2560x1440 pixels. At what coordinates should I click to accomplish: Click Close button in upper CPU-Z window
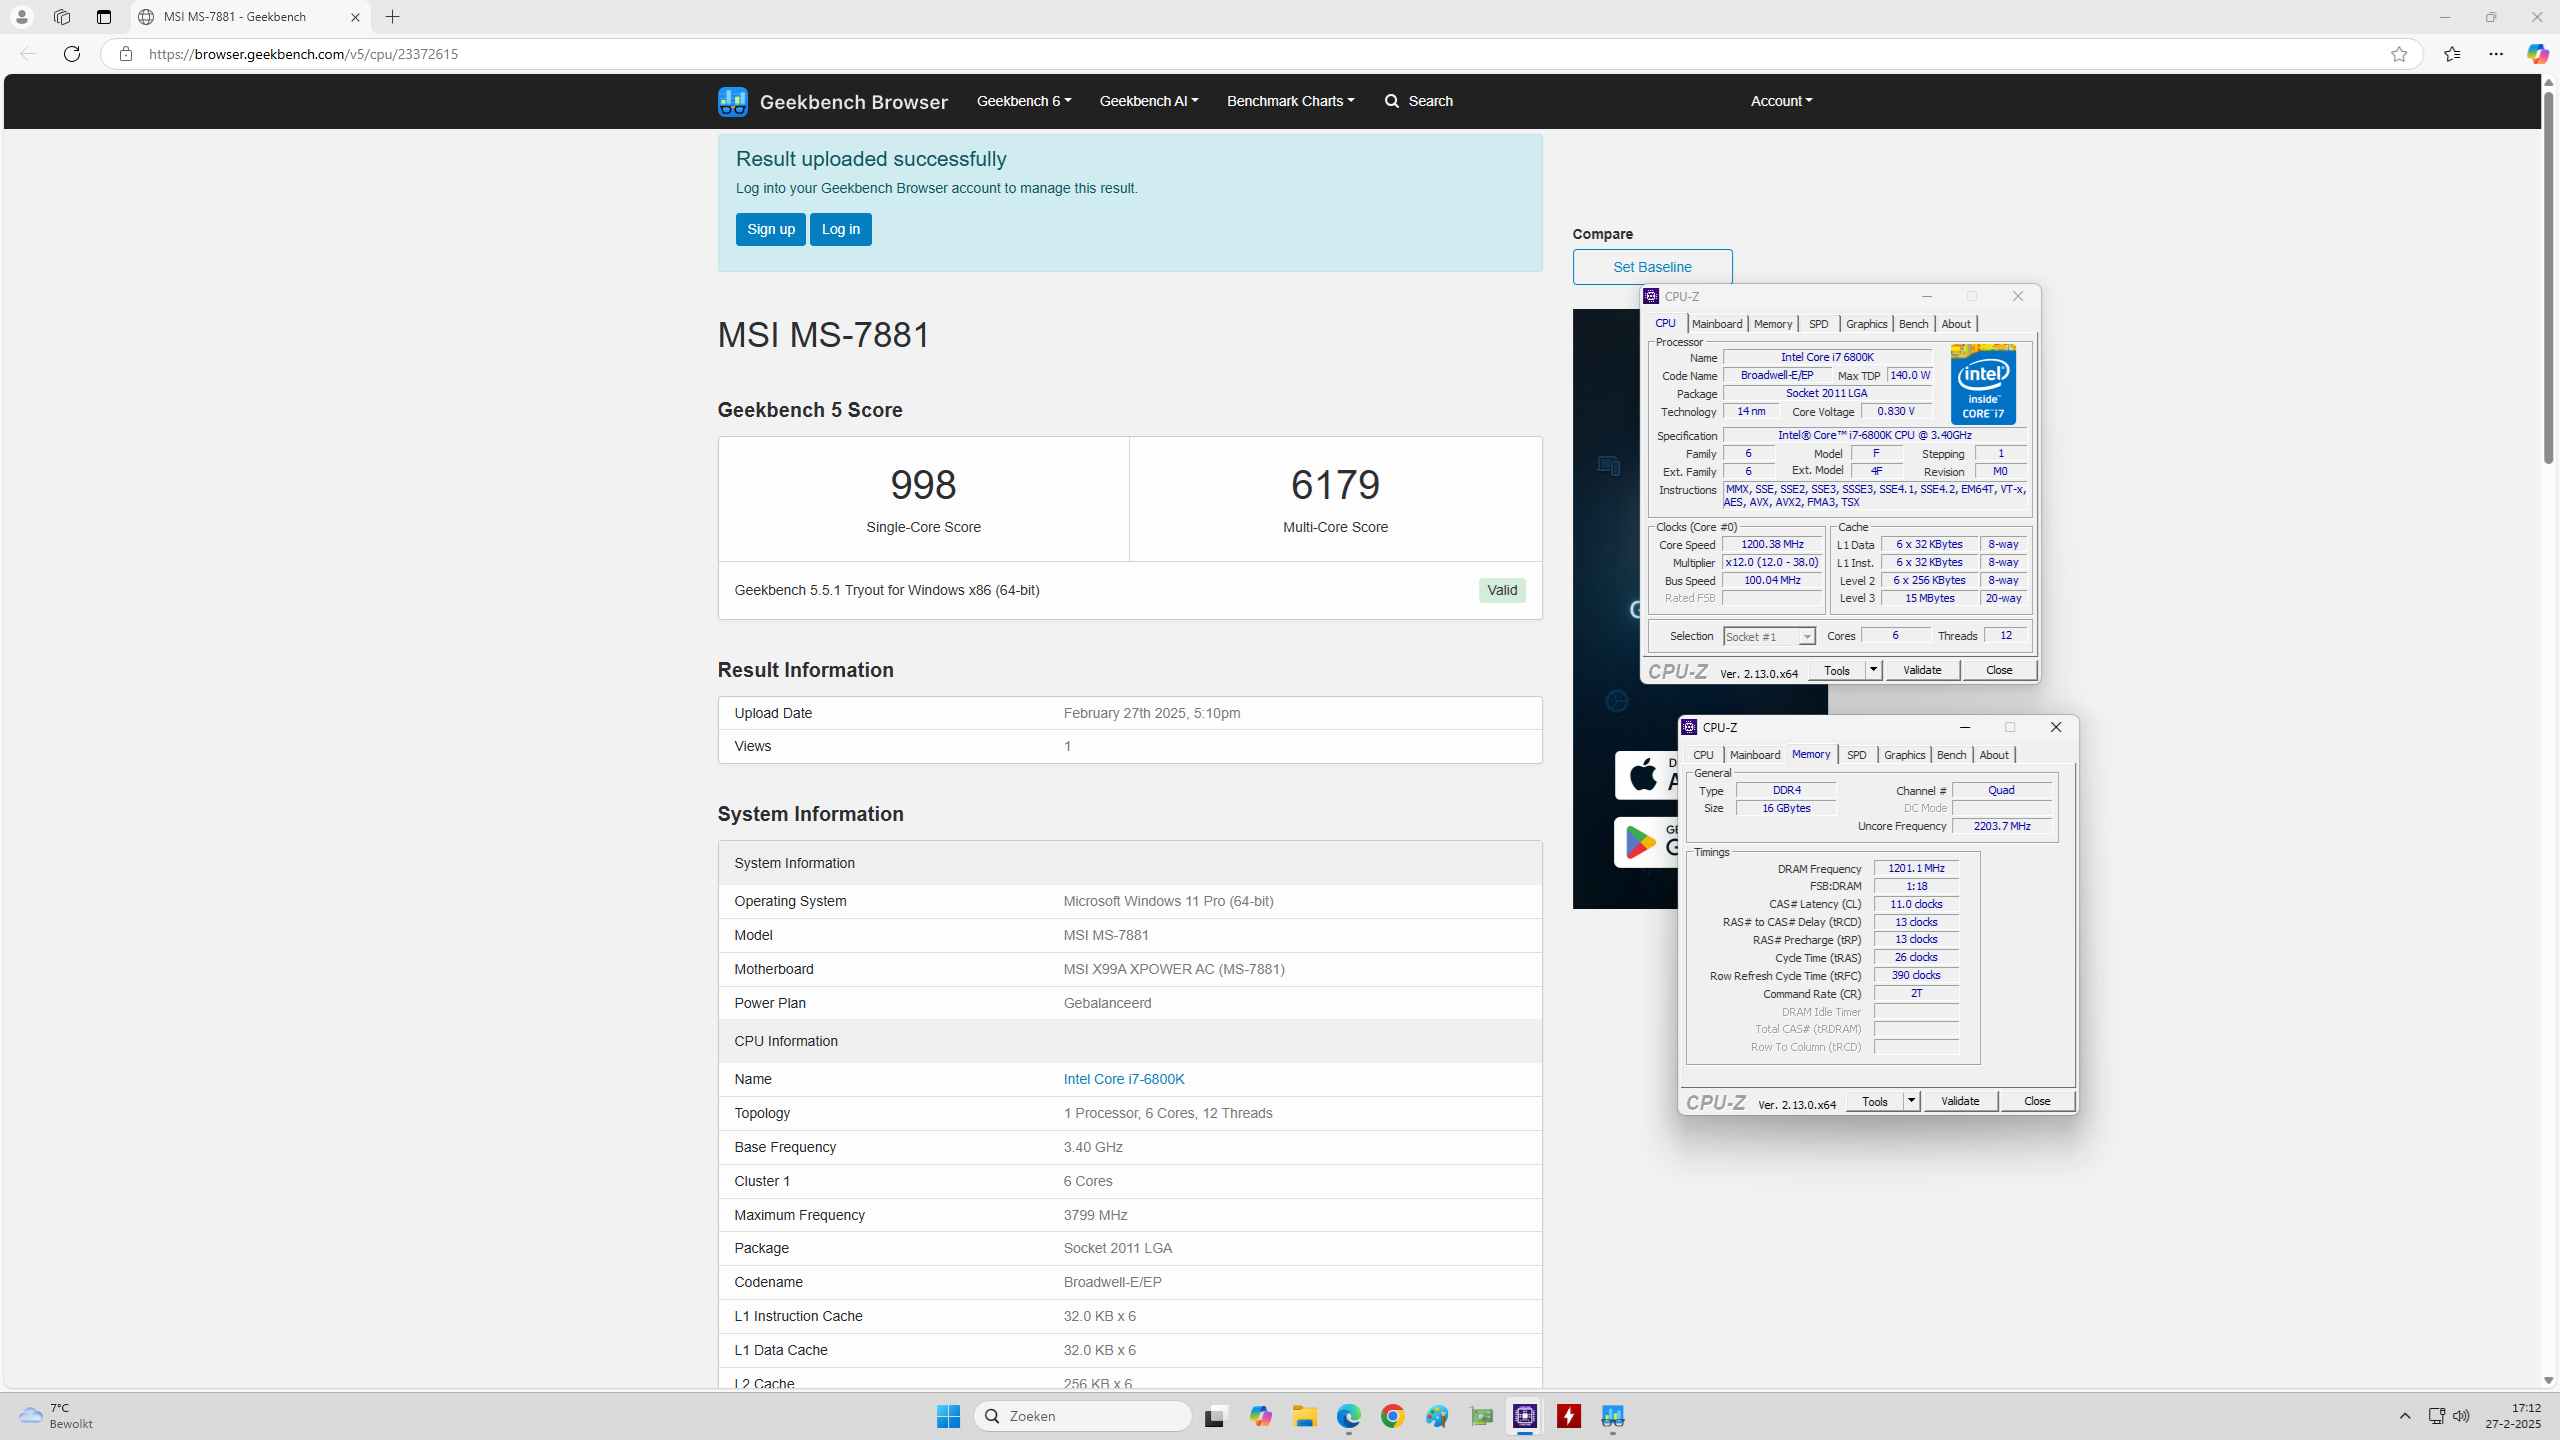(1999, 670)
